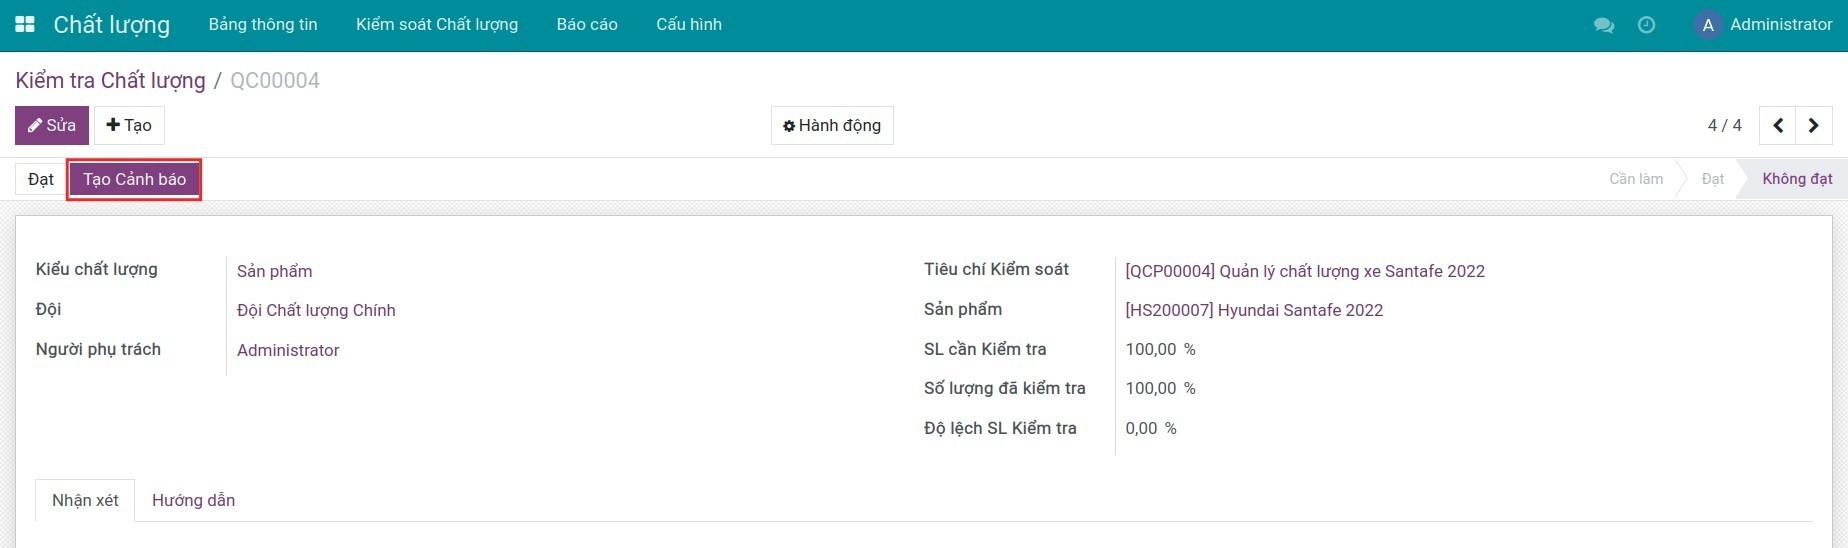The width and height of the screenshot is (1848, 548).
Task: Open the Cấu hình menu
Action: pyautogui.click(x=689, y=24)
